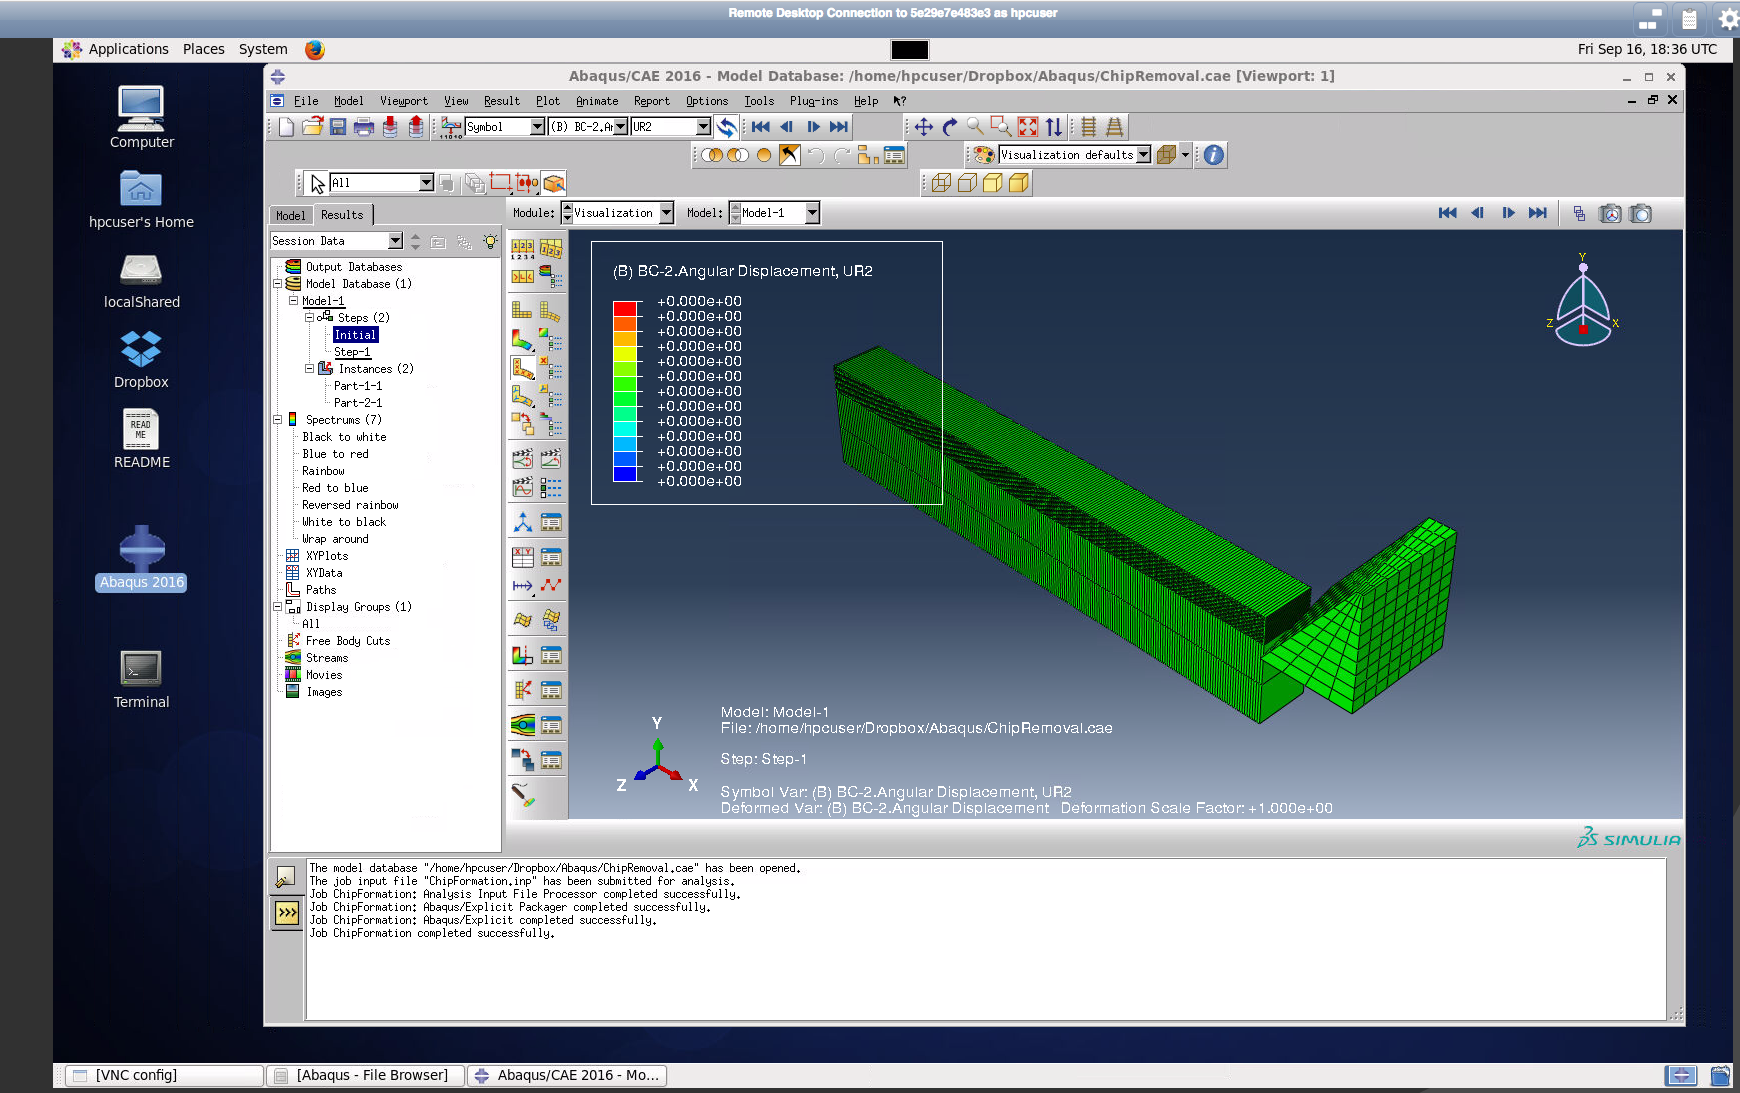Click the Animate Harmonic icon
This screenshot has height=1093, width=1740.
pos(522,487)
